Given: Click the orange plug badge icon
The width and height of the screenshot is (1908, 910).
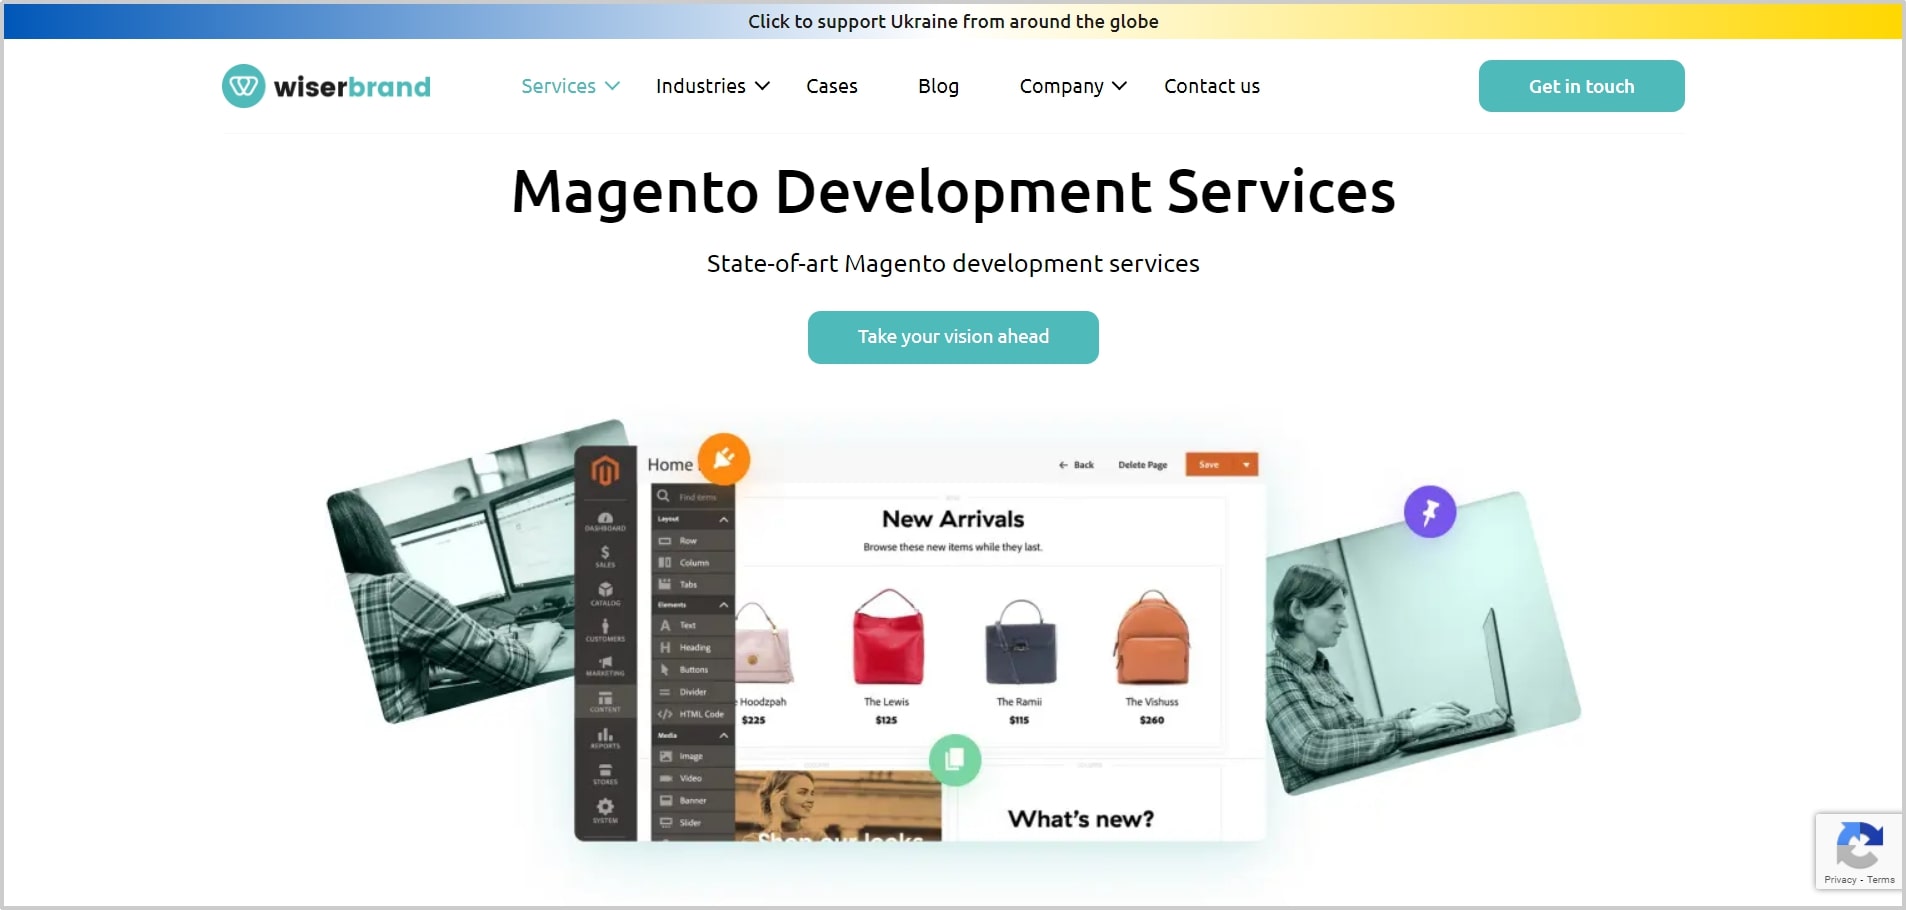Looking at the screenshot, I should pos(724,459).
